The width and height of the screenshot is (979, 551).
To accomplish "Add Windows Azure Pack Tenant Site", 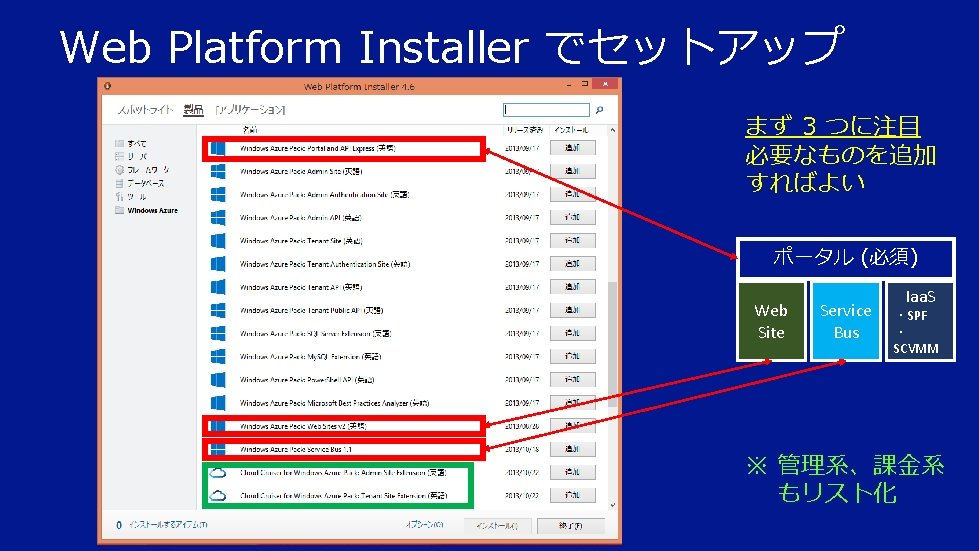I will pos(573,240).
